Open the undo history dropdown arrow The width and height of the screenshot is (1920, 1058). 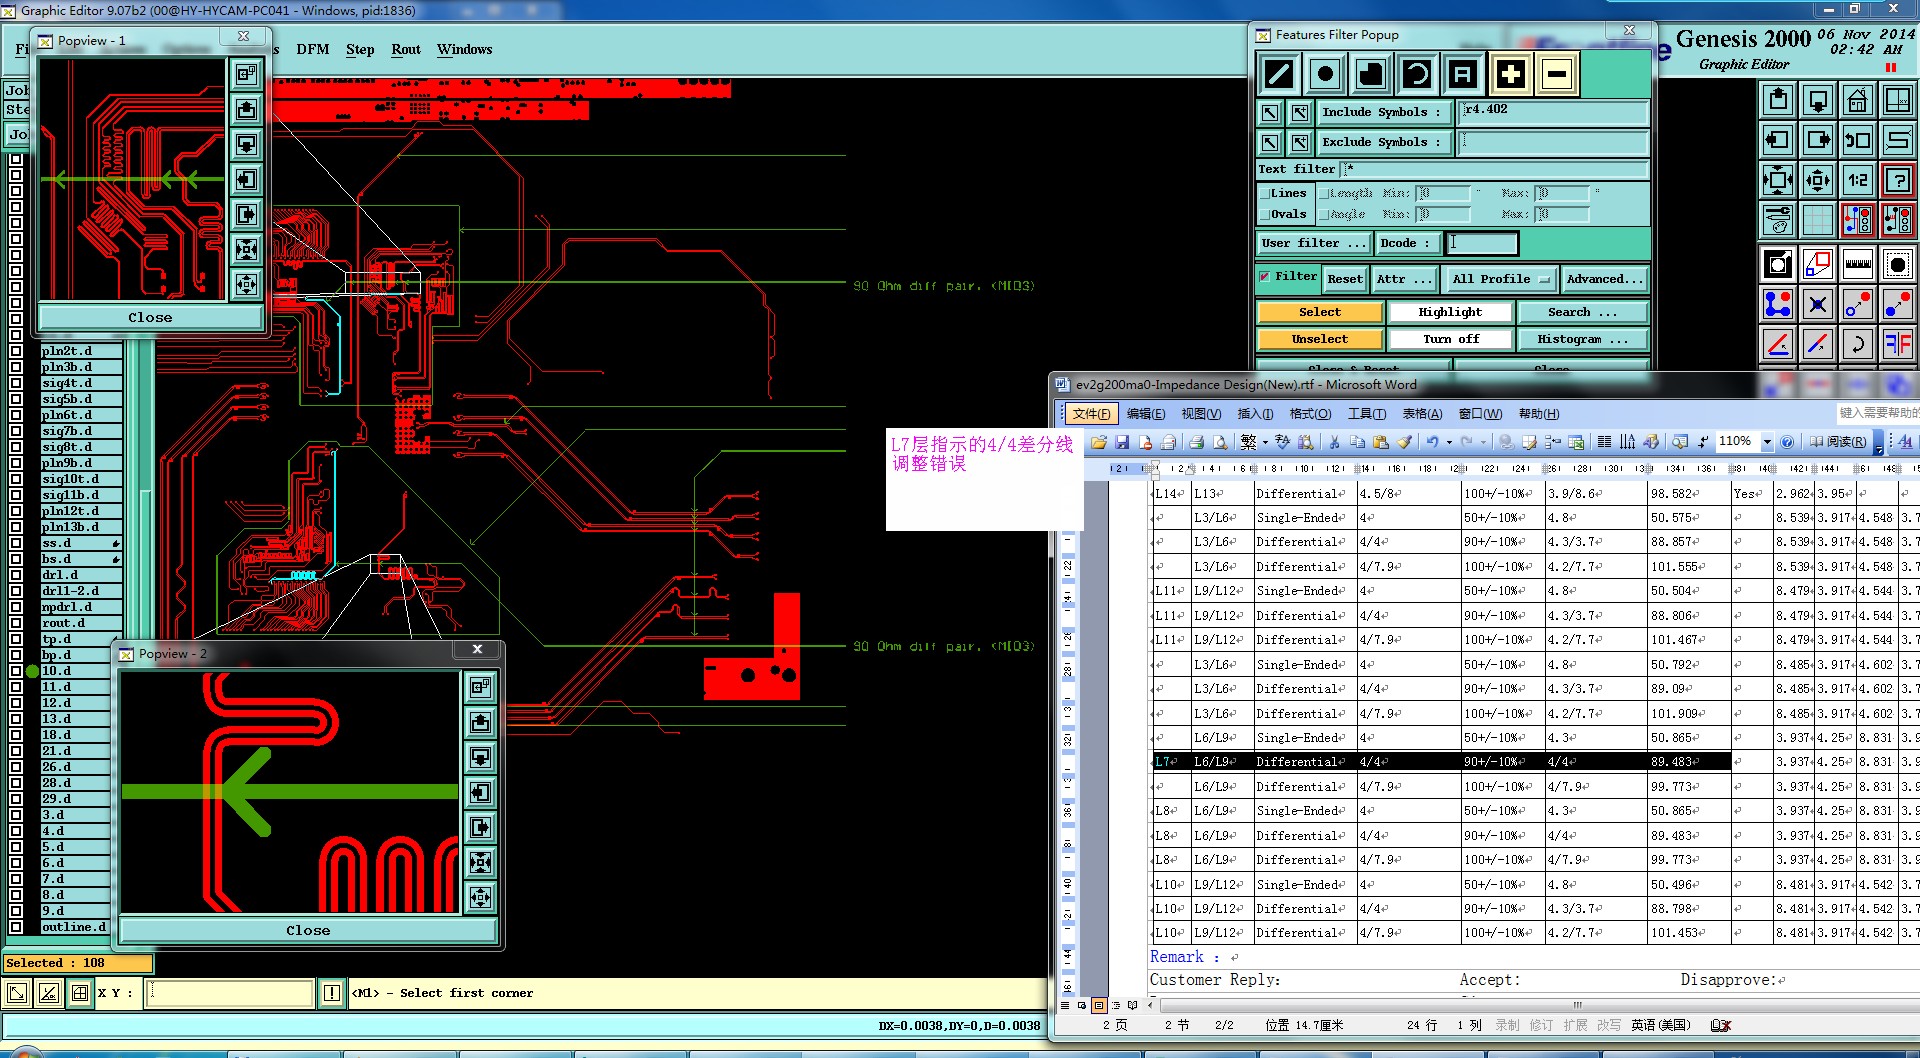click(x=1449, y=442)
